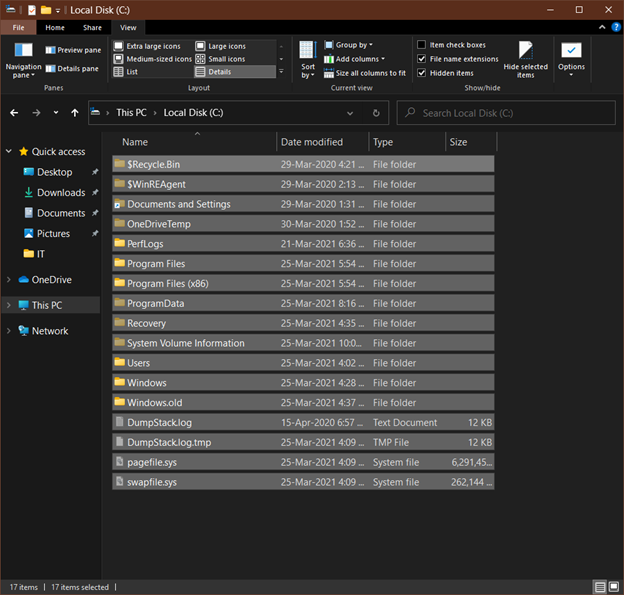This screenshot has height=595, width=624.
Task: Select the View ribbon tab
Action: [128, 27]
